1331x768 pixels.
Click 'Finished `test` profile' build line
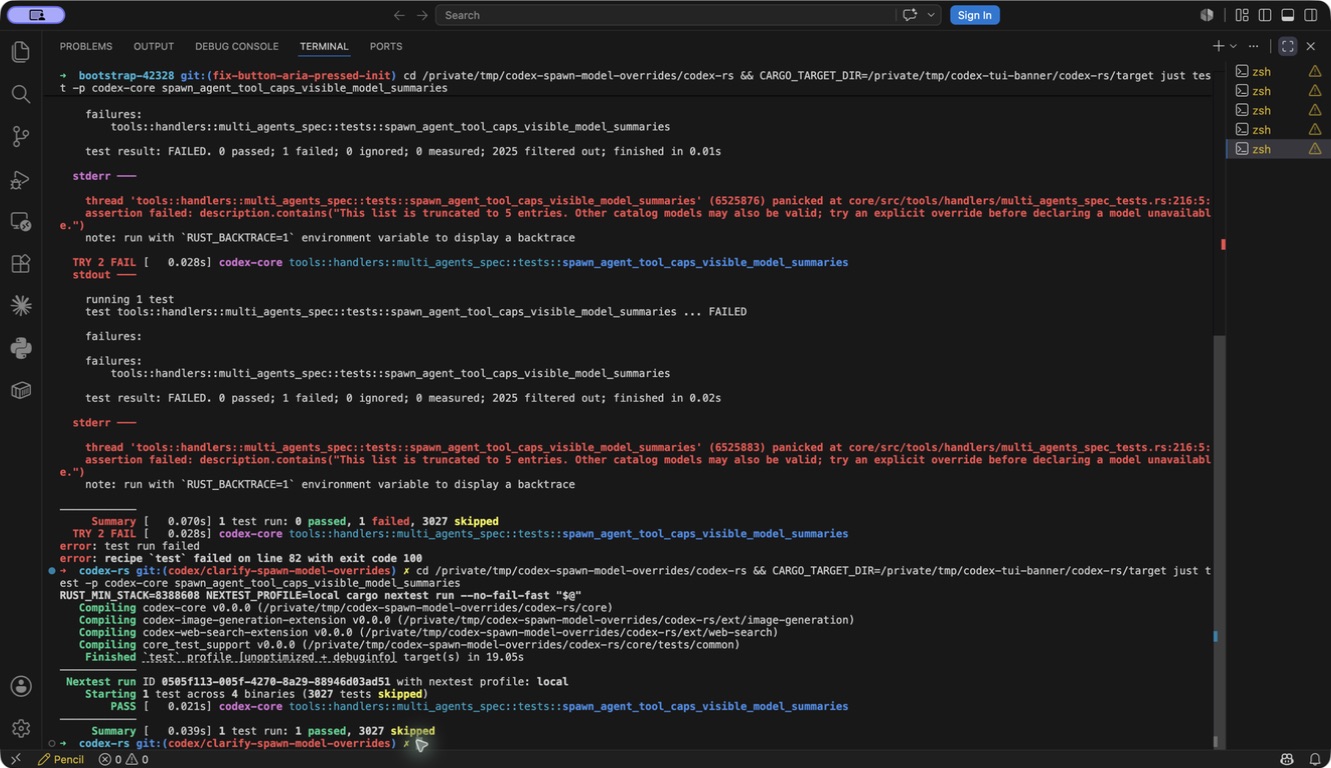[304, 657]
